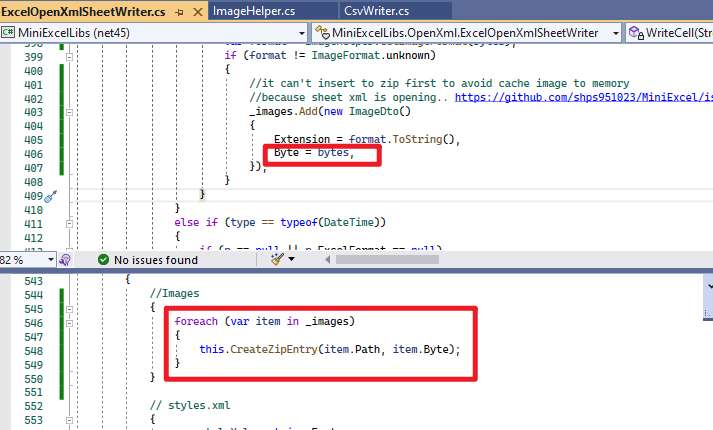Click line number 543 in the lower pane
Image resolution: width=713 pixels, height=430 pixels.
33,281
